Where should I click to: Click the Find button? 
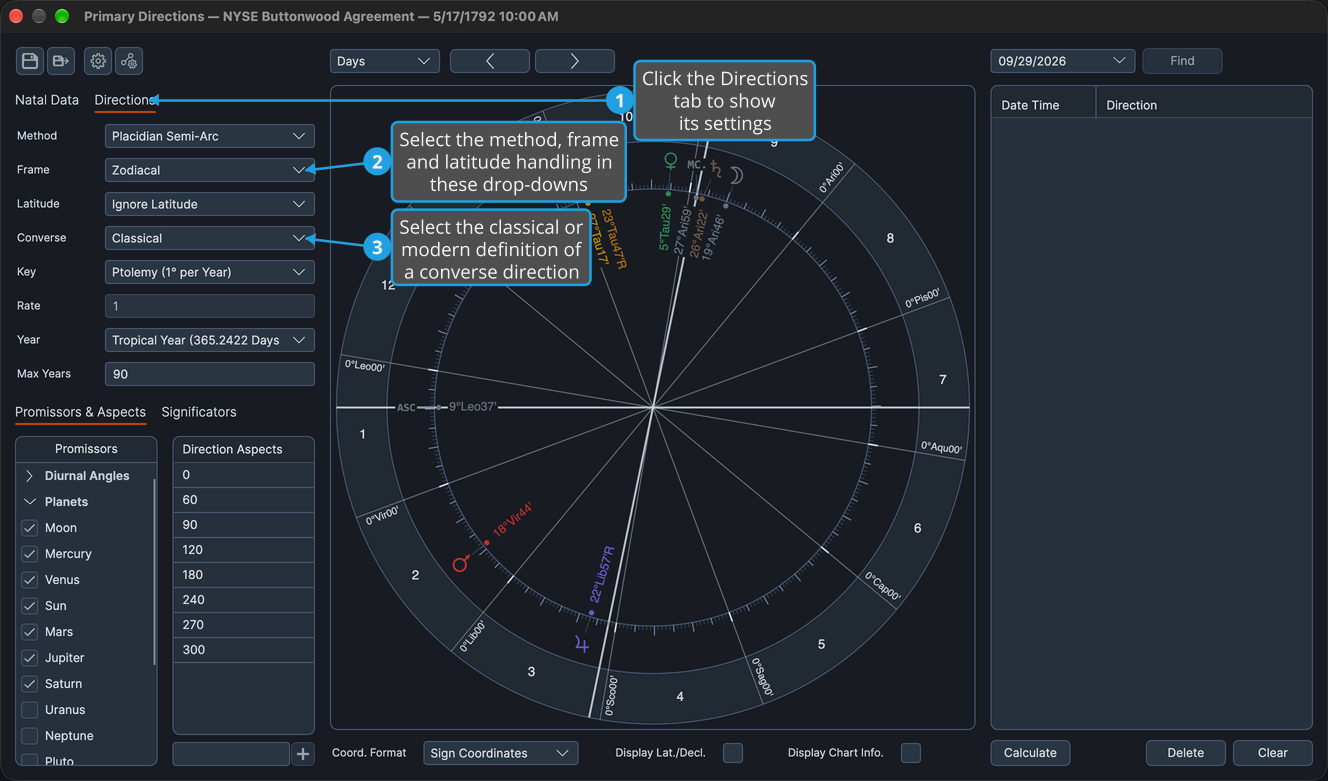[x=1182, y=61]
